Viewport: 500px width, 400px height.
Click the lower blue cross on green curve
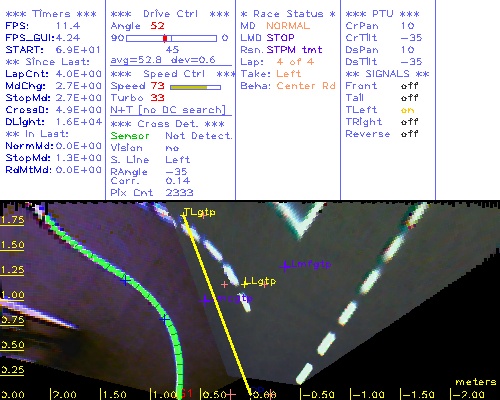tap(164, 319)
